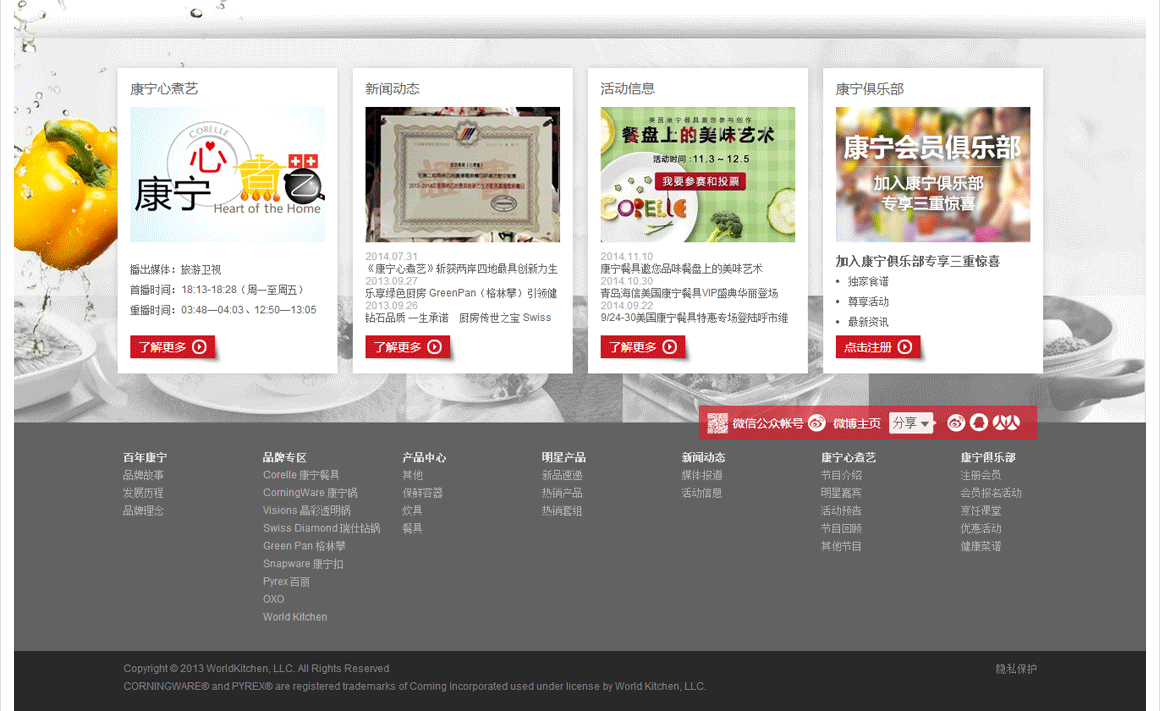The width and height of the screenshot is (1160, 711).
Task: Open event 9/24-30美国康宁餐具特惠专场
Action: click(695, 317)
